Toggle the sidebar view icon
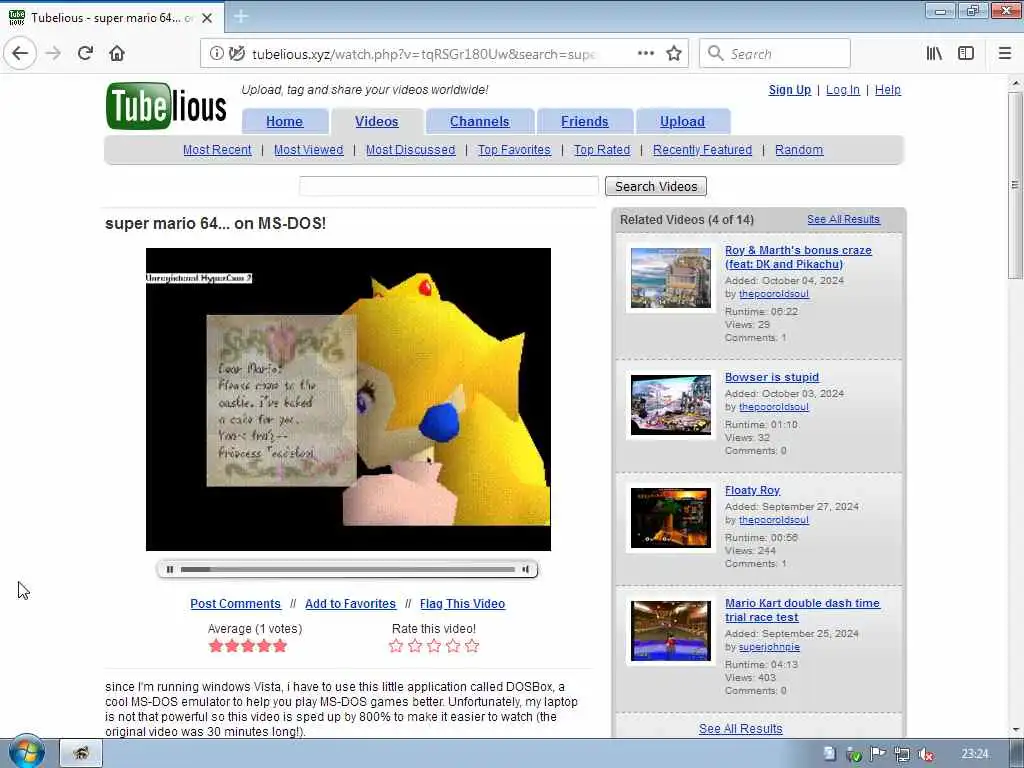 (x=966, y=54)
